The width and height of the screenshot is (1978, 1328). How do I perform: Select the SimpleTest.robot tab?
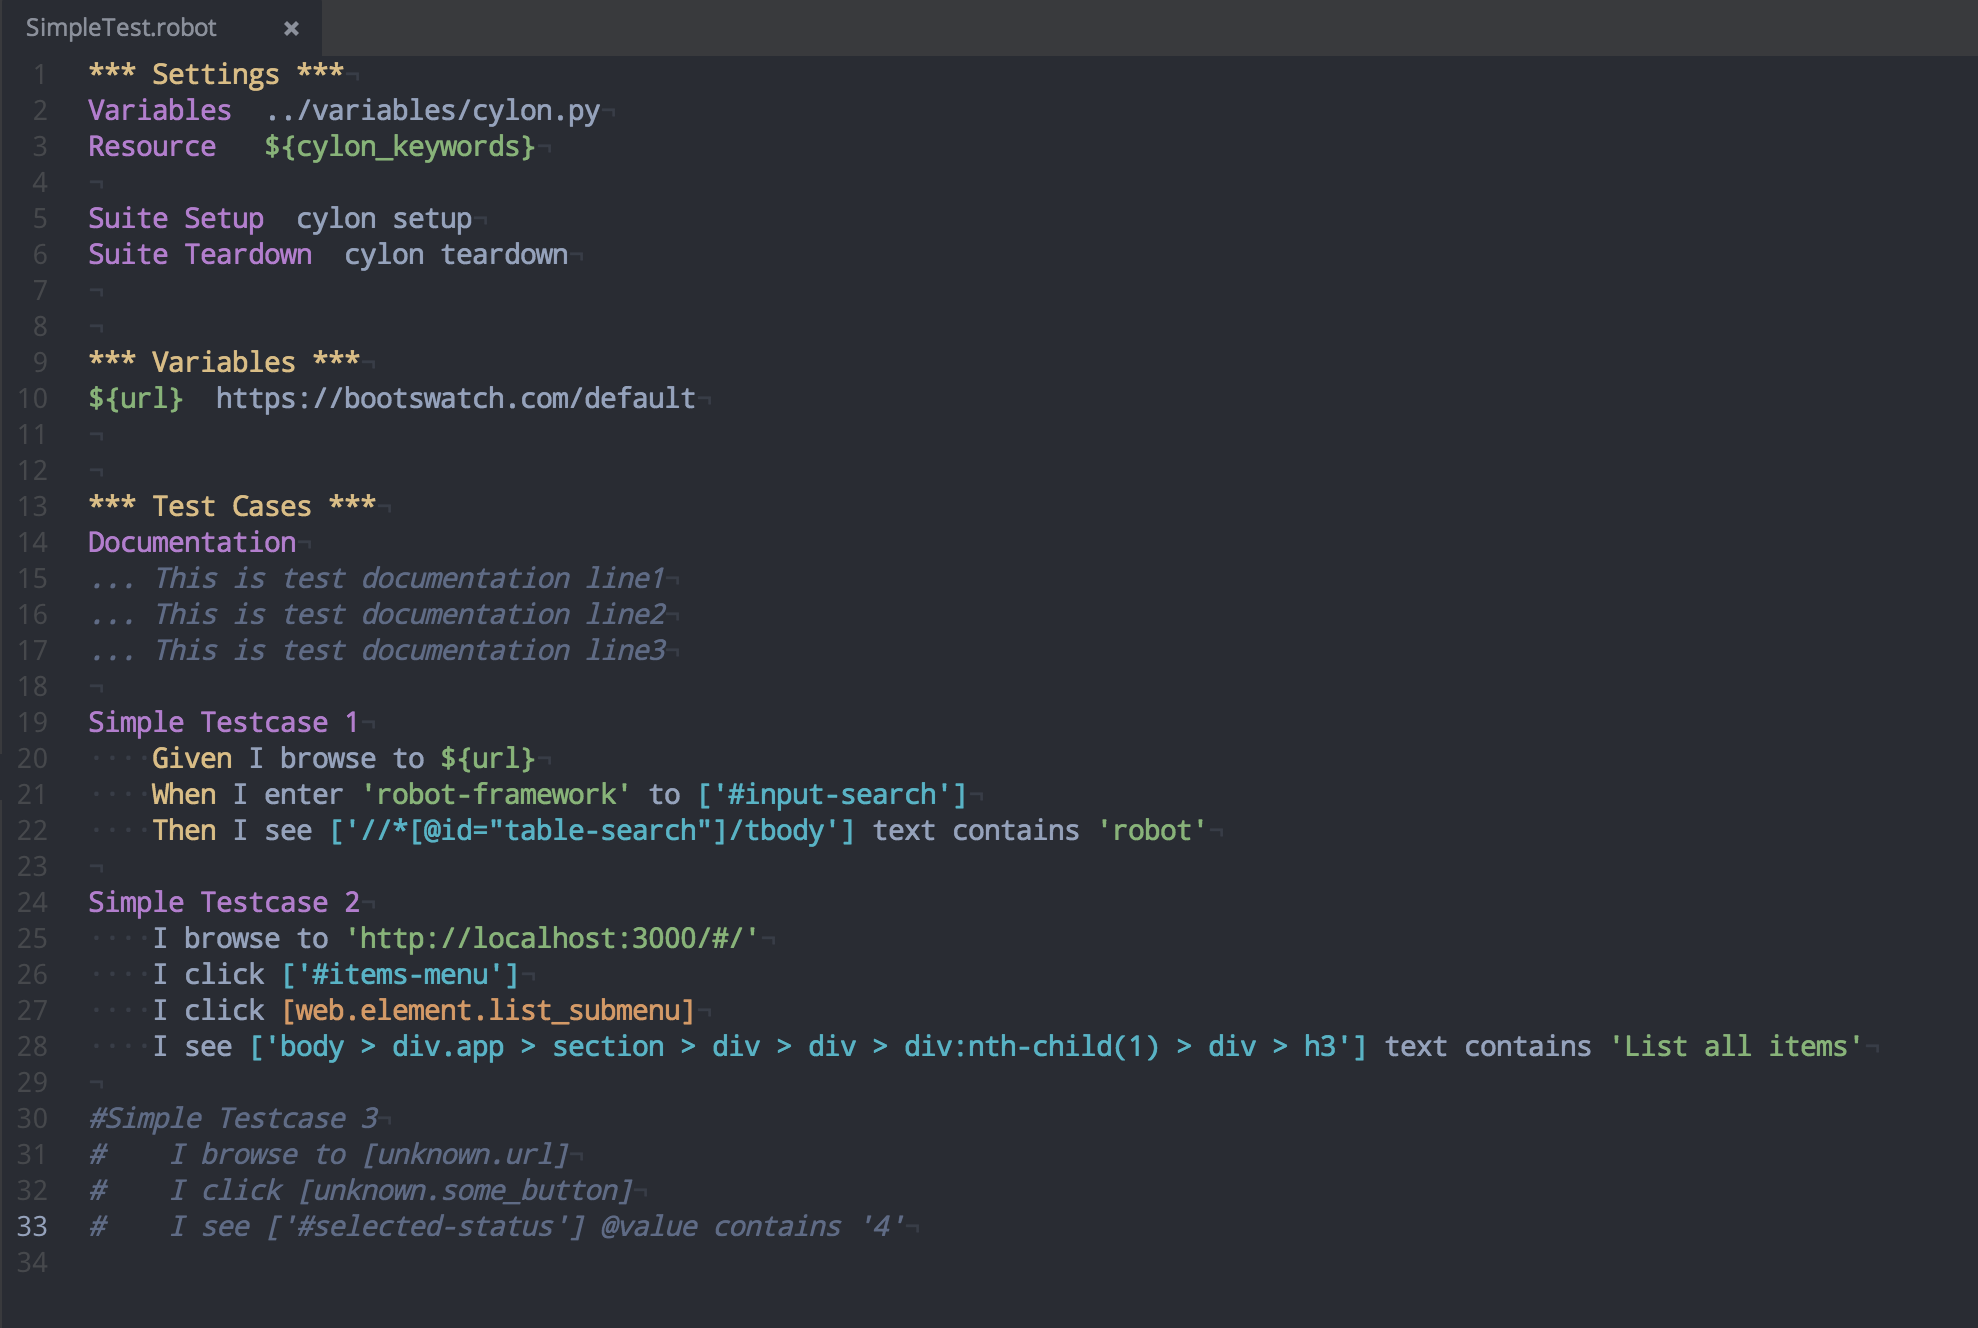[121, 28]
